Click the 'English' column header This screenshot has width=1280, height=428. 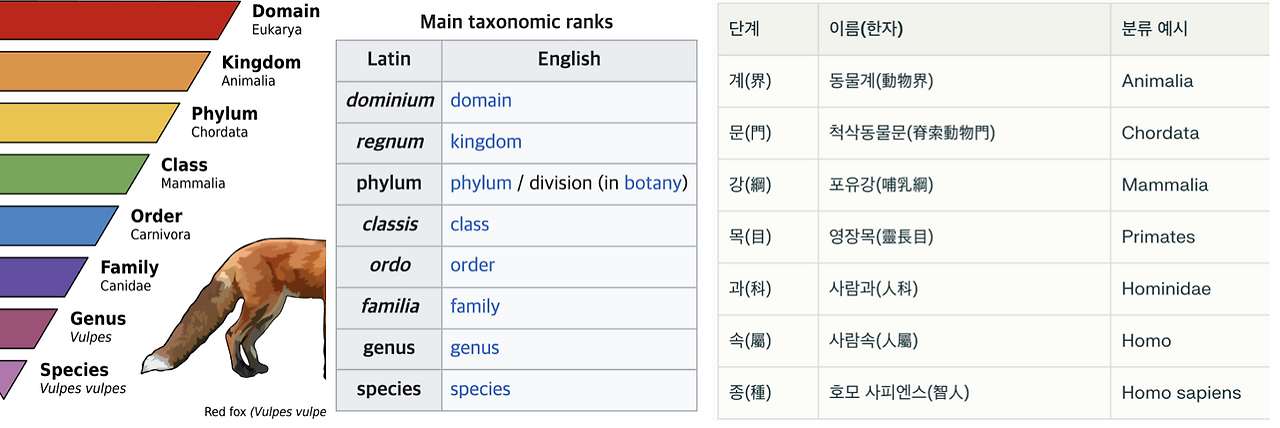569,59
